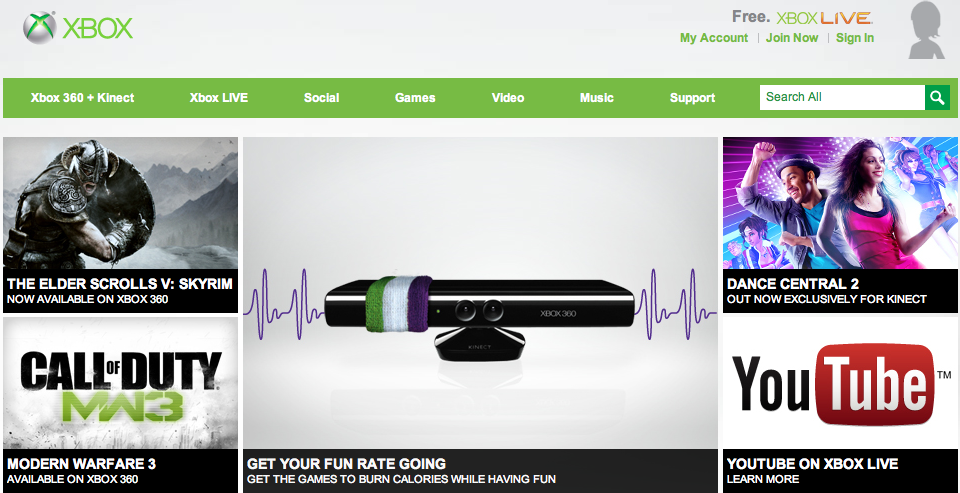Open the Support menu item

(x=692, y=98)
